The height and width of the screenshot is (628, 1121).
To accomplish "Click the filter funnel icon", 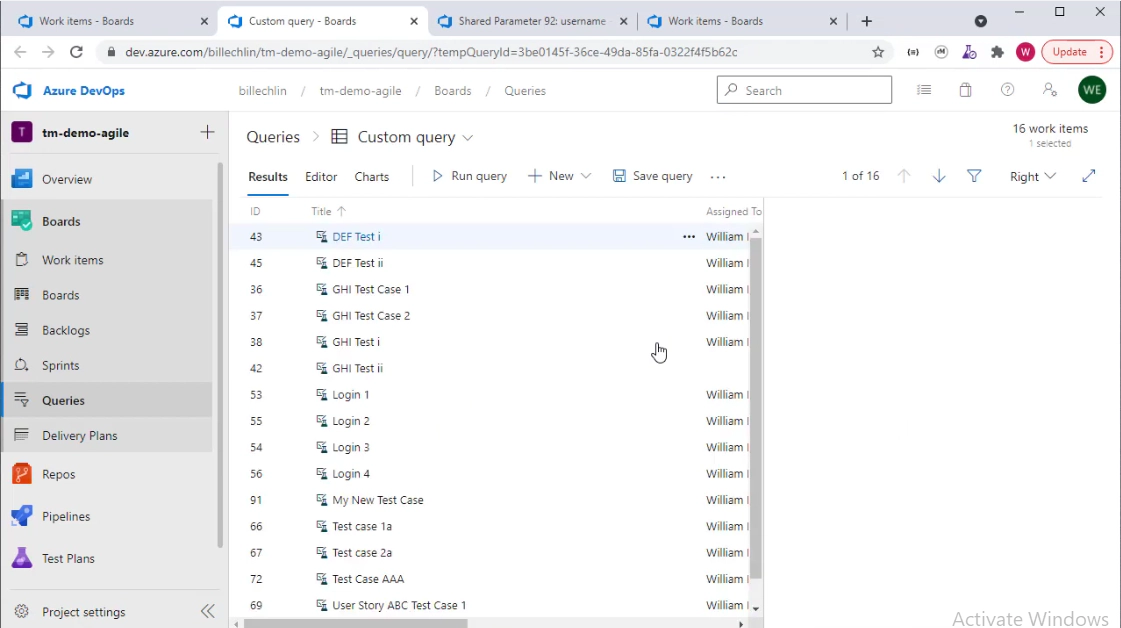I will (x=974, y=176).
